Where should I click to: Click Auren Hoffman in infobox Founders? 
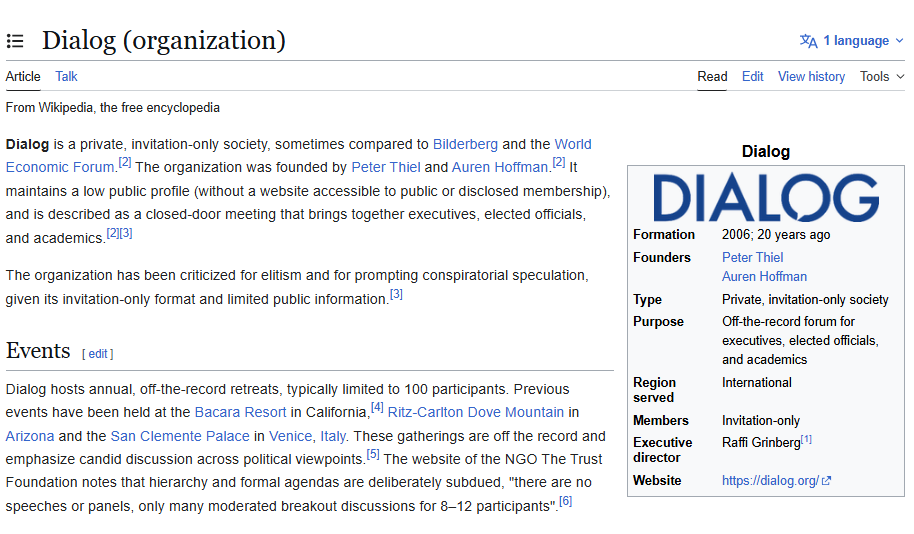click(x=764, y=276)
